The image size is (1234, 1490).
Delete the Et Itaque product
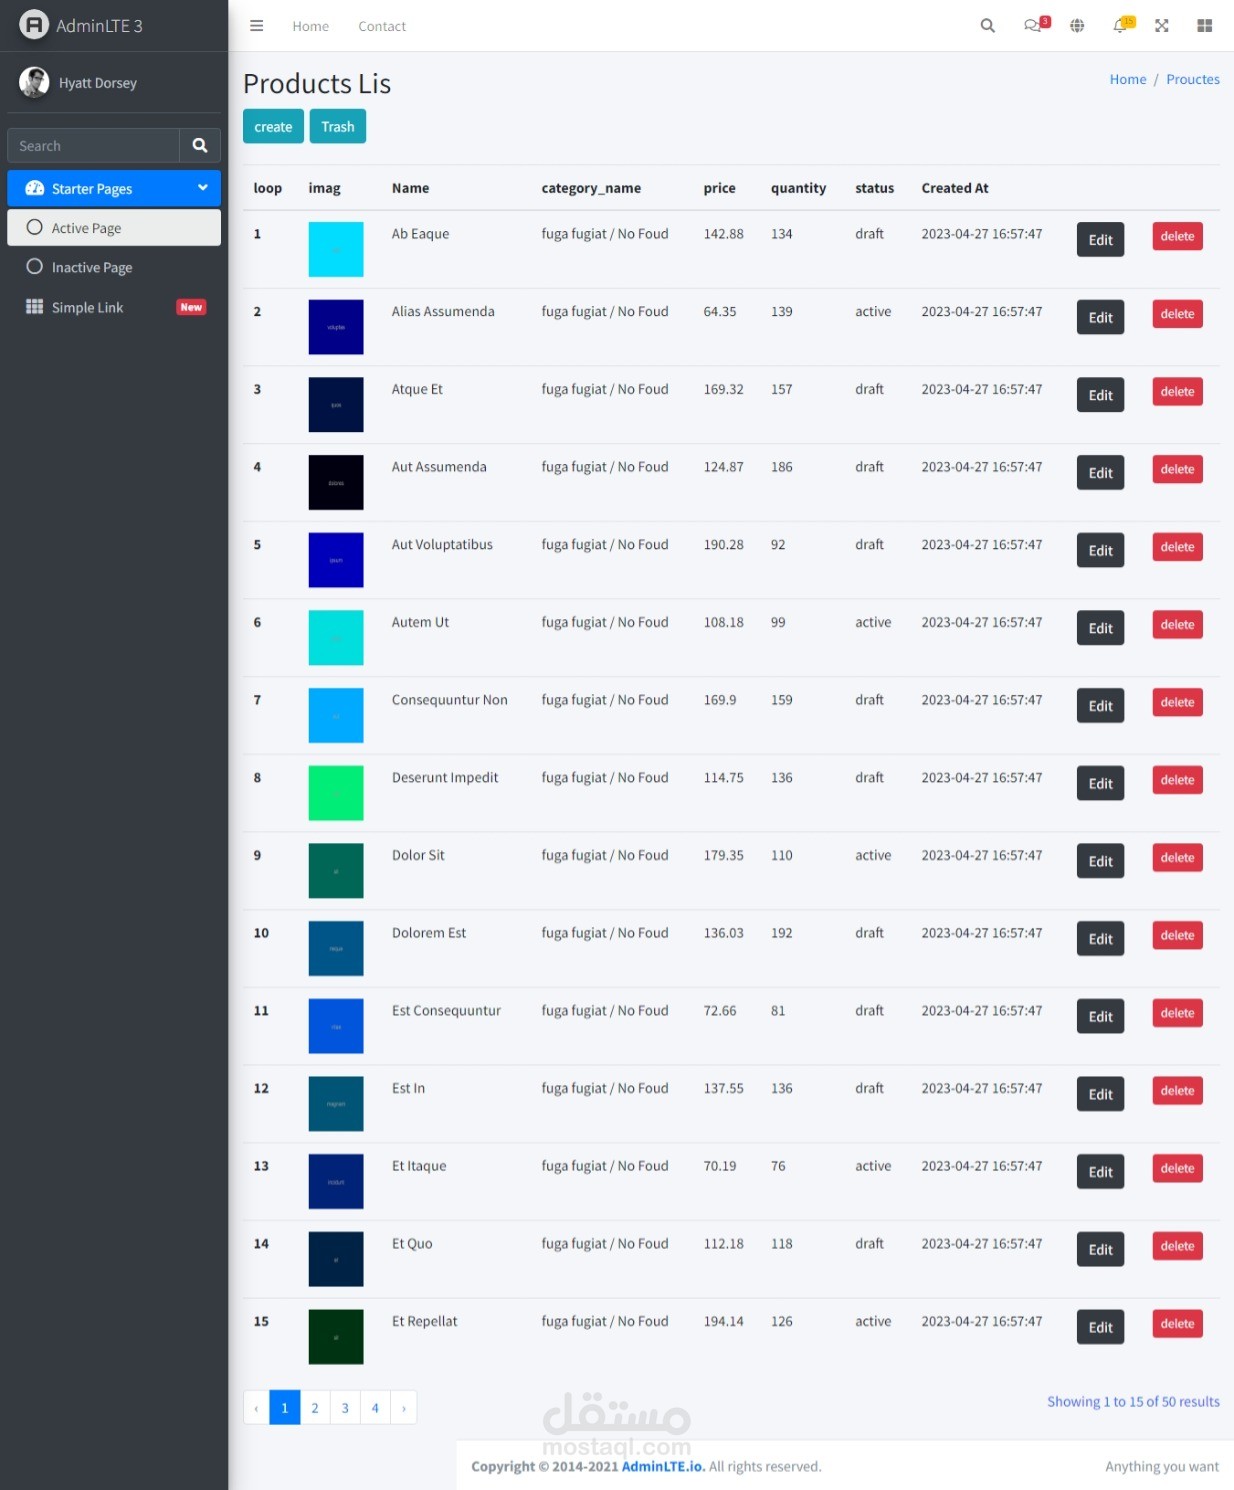[x=1177, y=1168]
